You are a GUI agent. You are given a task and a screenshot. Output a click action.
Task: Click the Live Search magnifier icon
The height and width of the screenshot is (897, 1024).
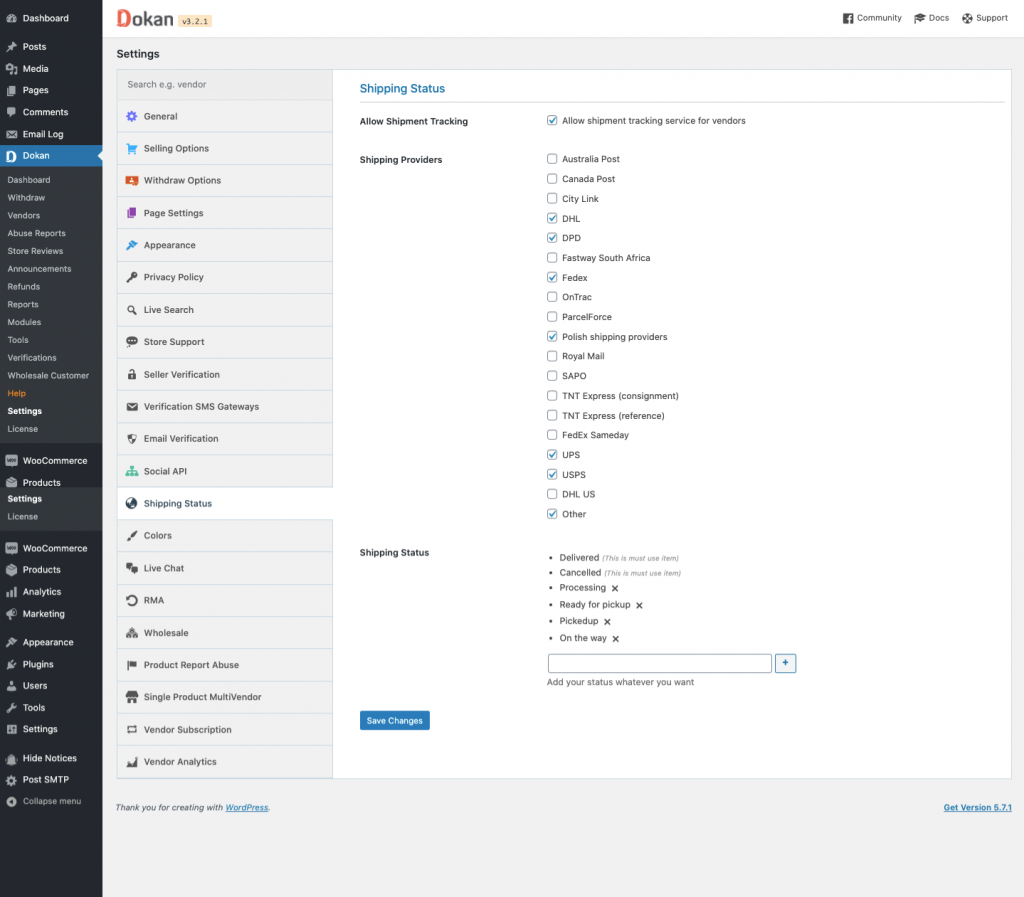click(x=132, y=310)
